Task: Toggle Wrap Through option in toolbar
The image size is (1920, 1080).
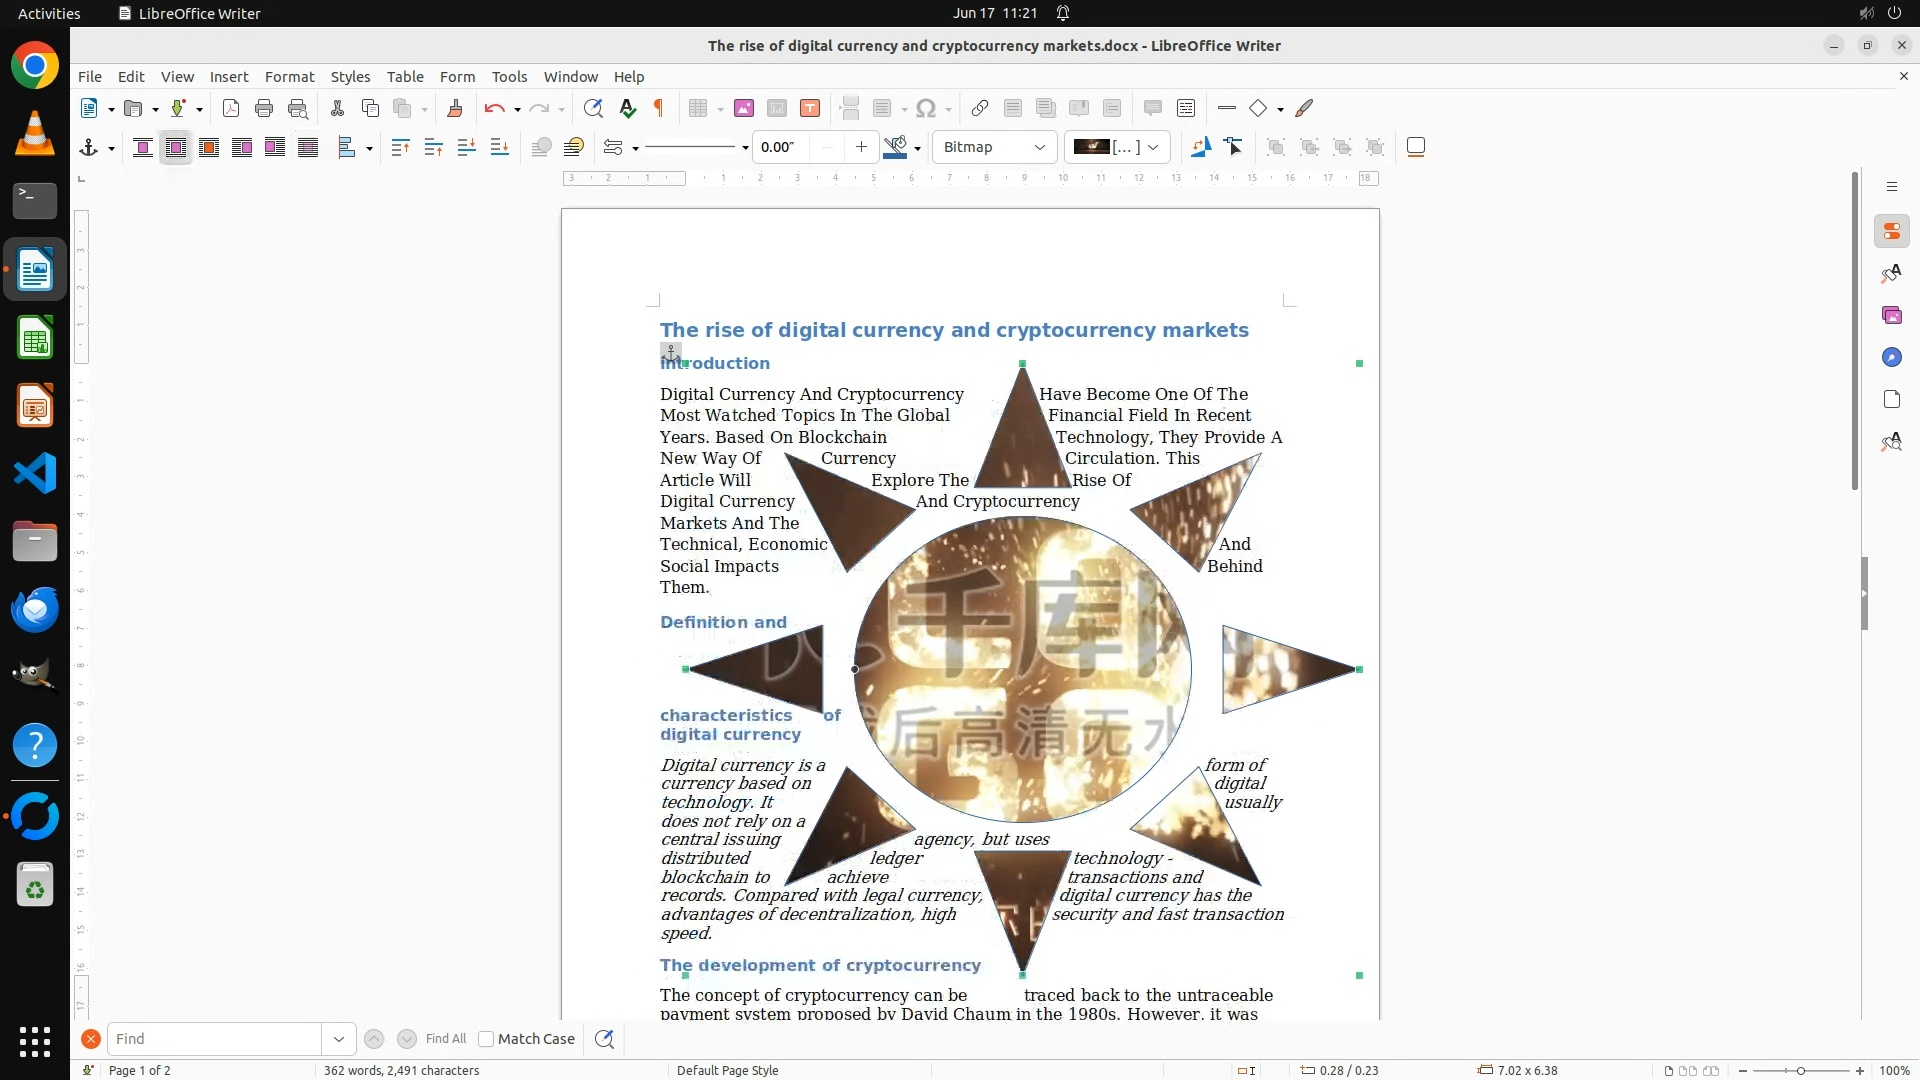Action: [308, 147]
